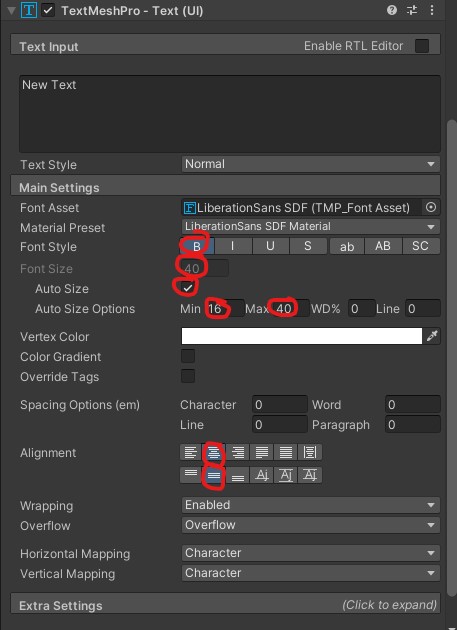
Task: Uncheck the Auto Size checkbox
Action: (188, 288)
